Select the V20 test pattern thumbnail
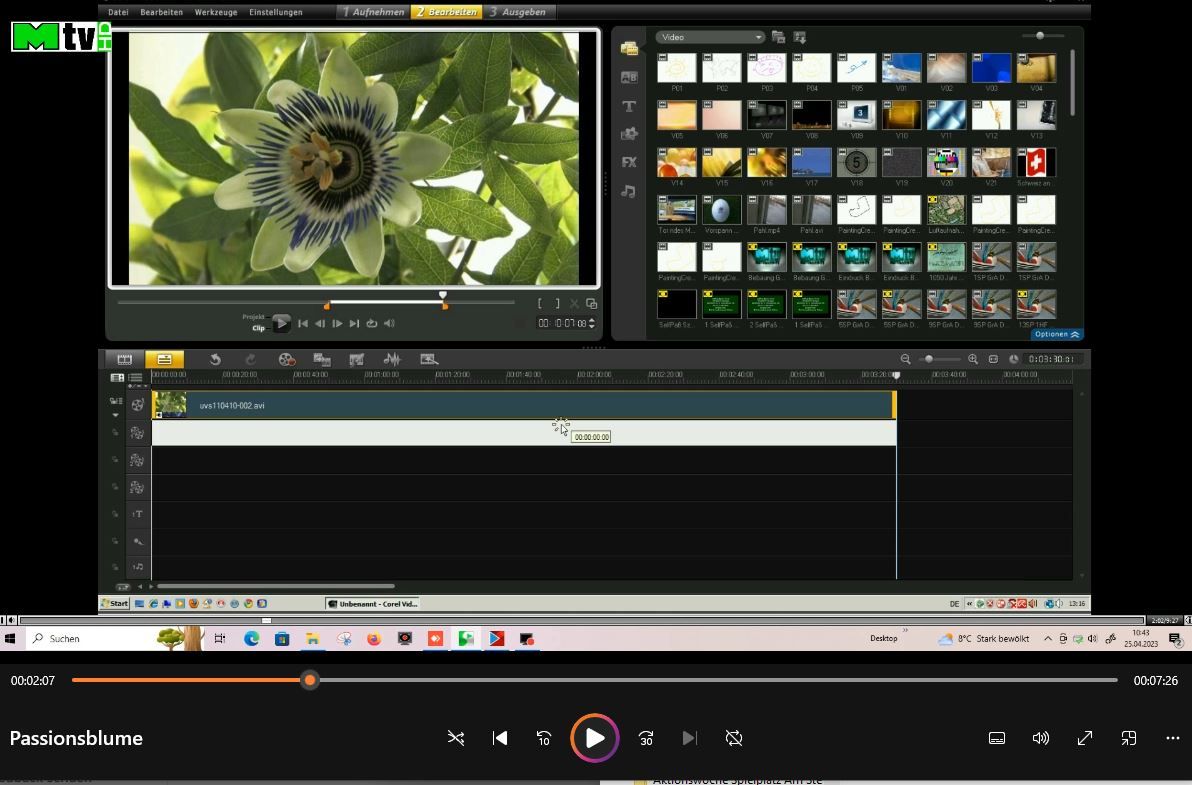This screenshot has height=785, width=1192. (946, 163)
